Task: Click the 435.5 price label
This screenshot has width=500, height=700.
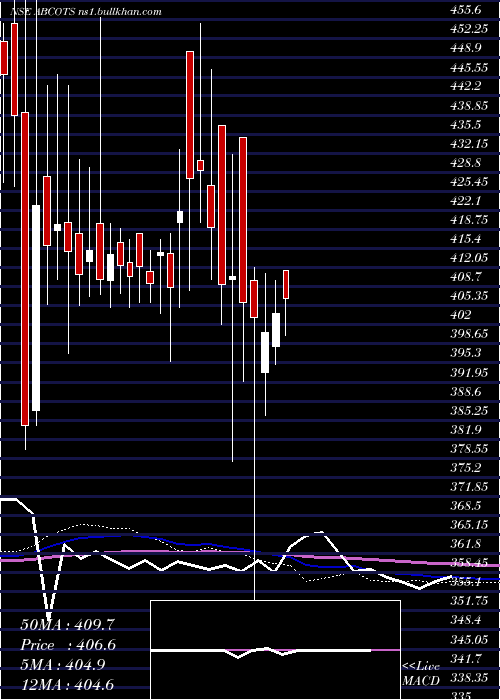Action: coord(465,125)
